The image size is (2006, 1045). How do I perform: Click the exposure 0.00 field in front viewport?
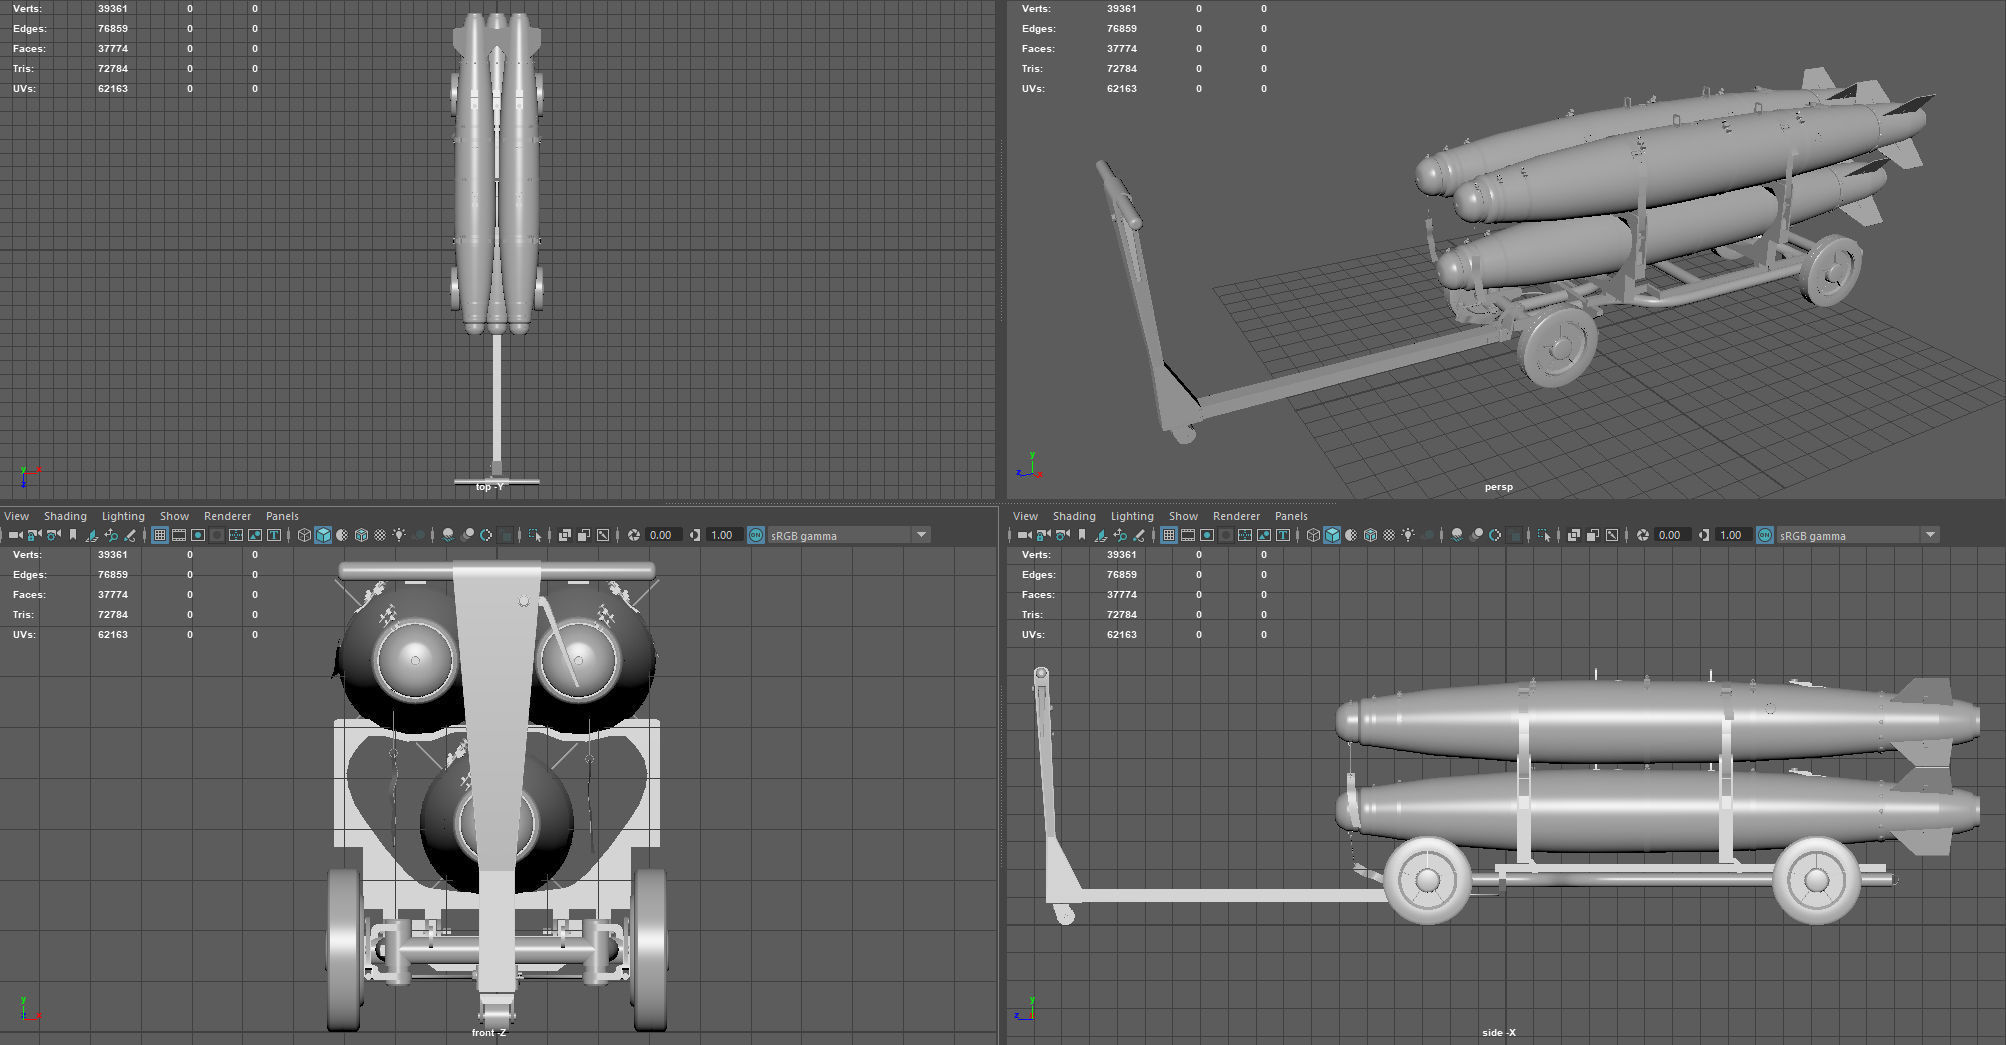click(x=661, y=535)
